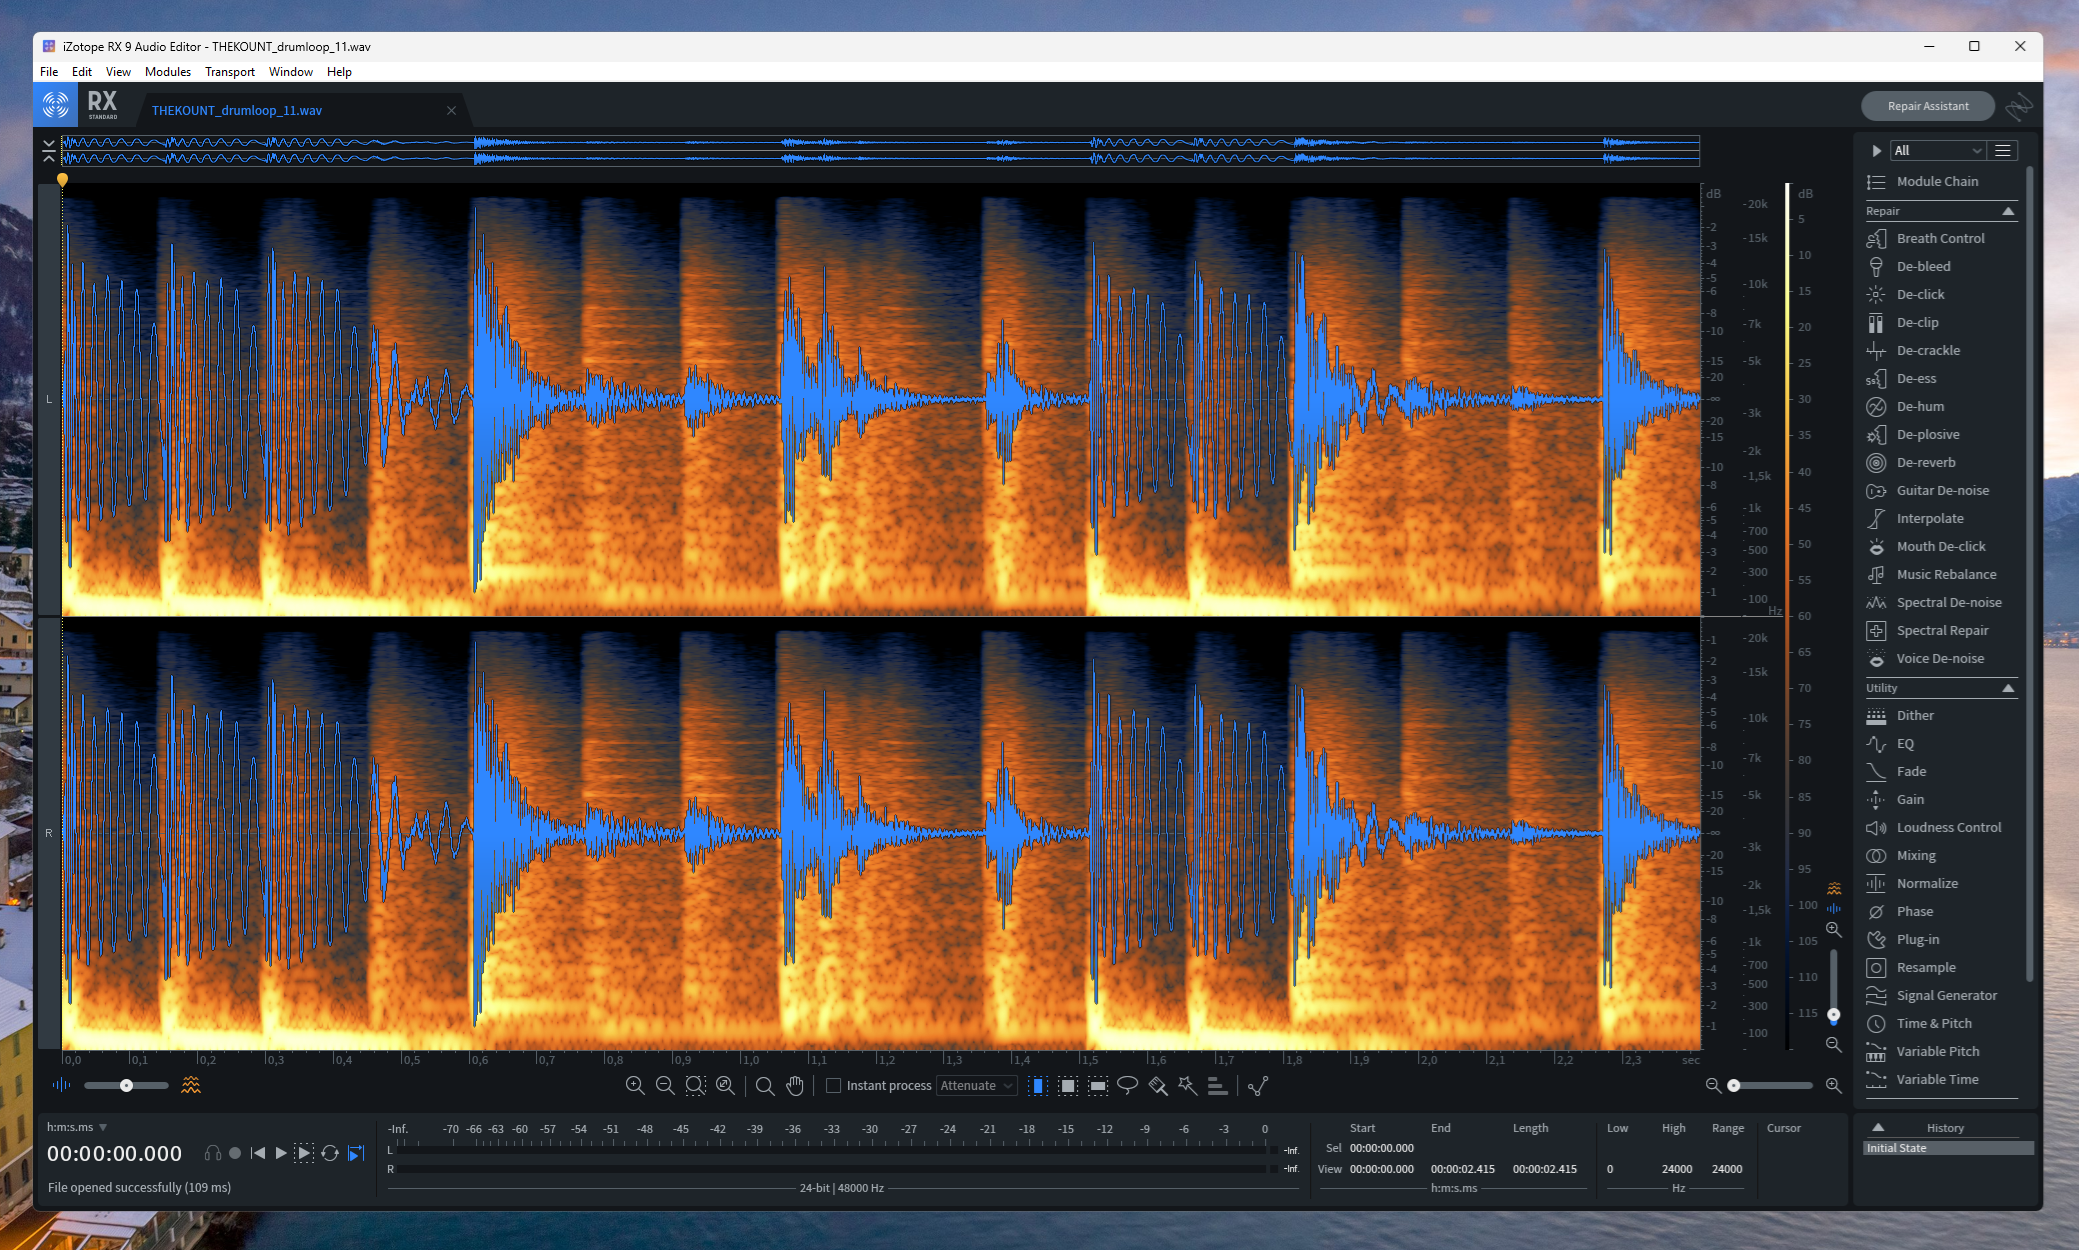Toggle loop playback in the transport
This screenshot has height=1250, width=2079.
click(x=330, y=1153)
